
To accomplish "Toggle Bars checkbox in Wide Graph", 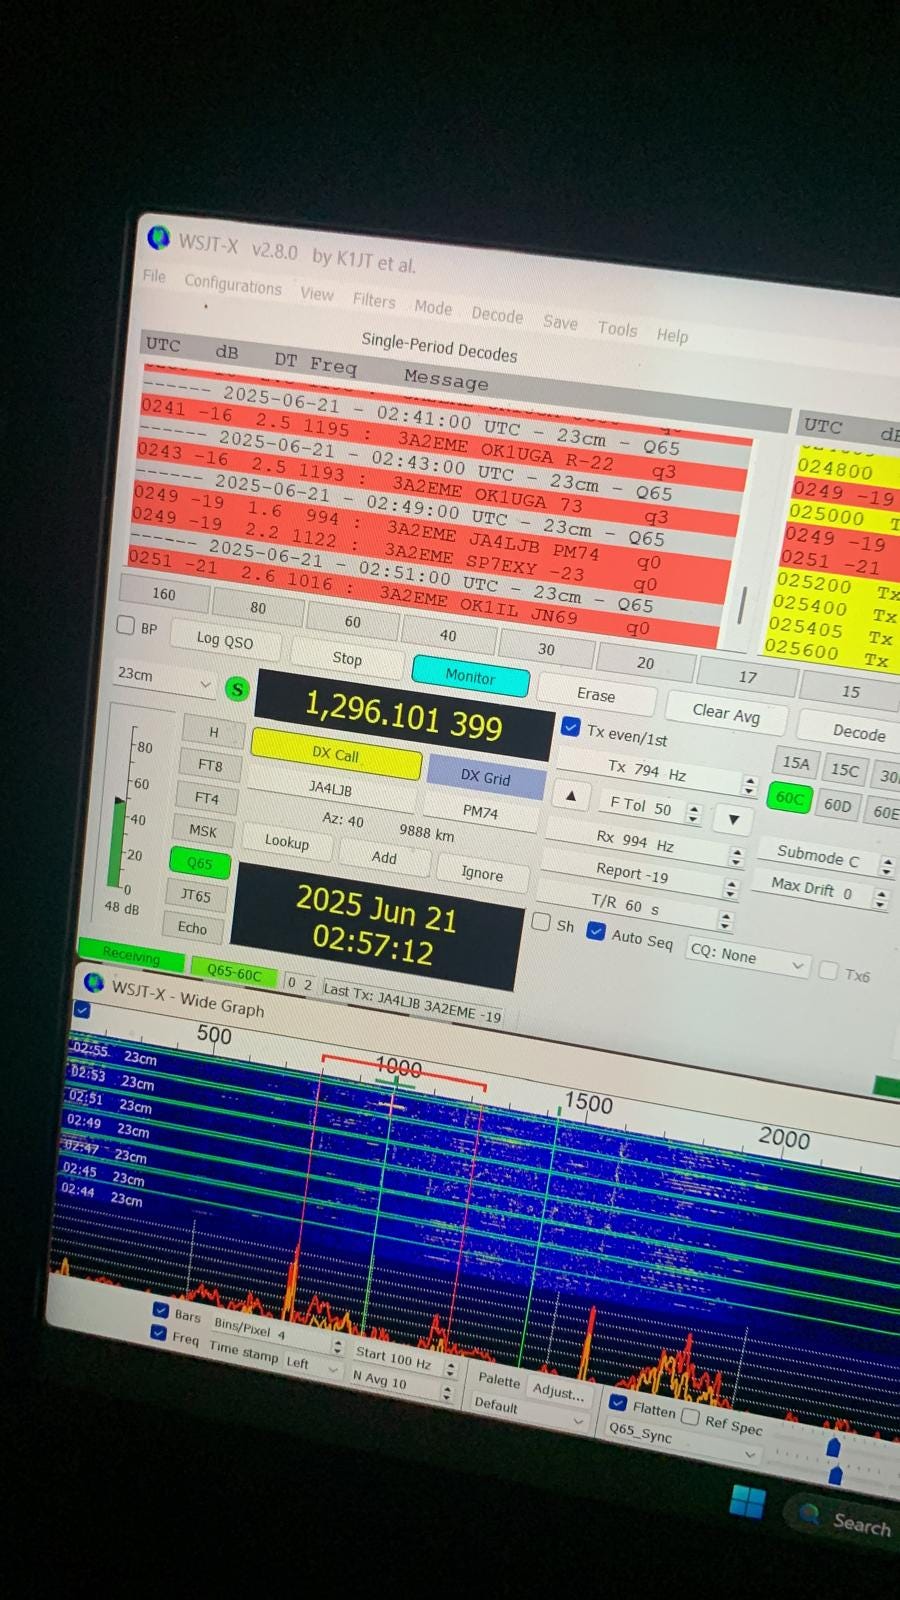I will point(160,1309).
